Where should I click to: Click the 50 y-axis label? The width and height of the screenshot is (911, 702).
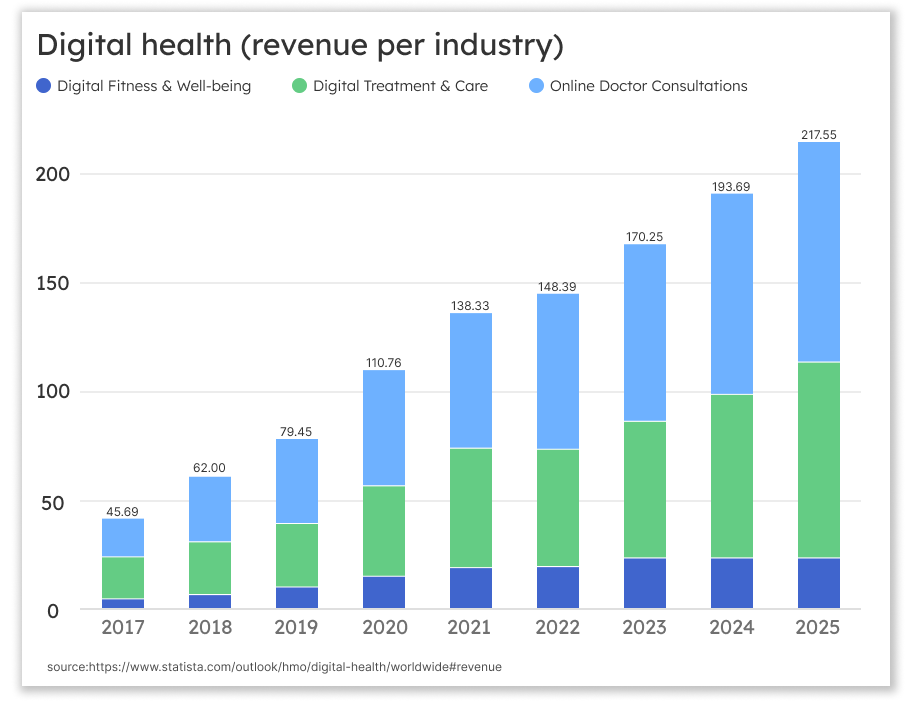tap(52, 503)
